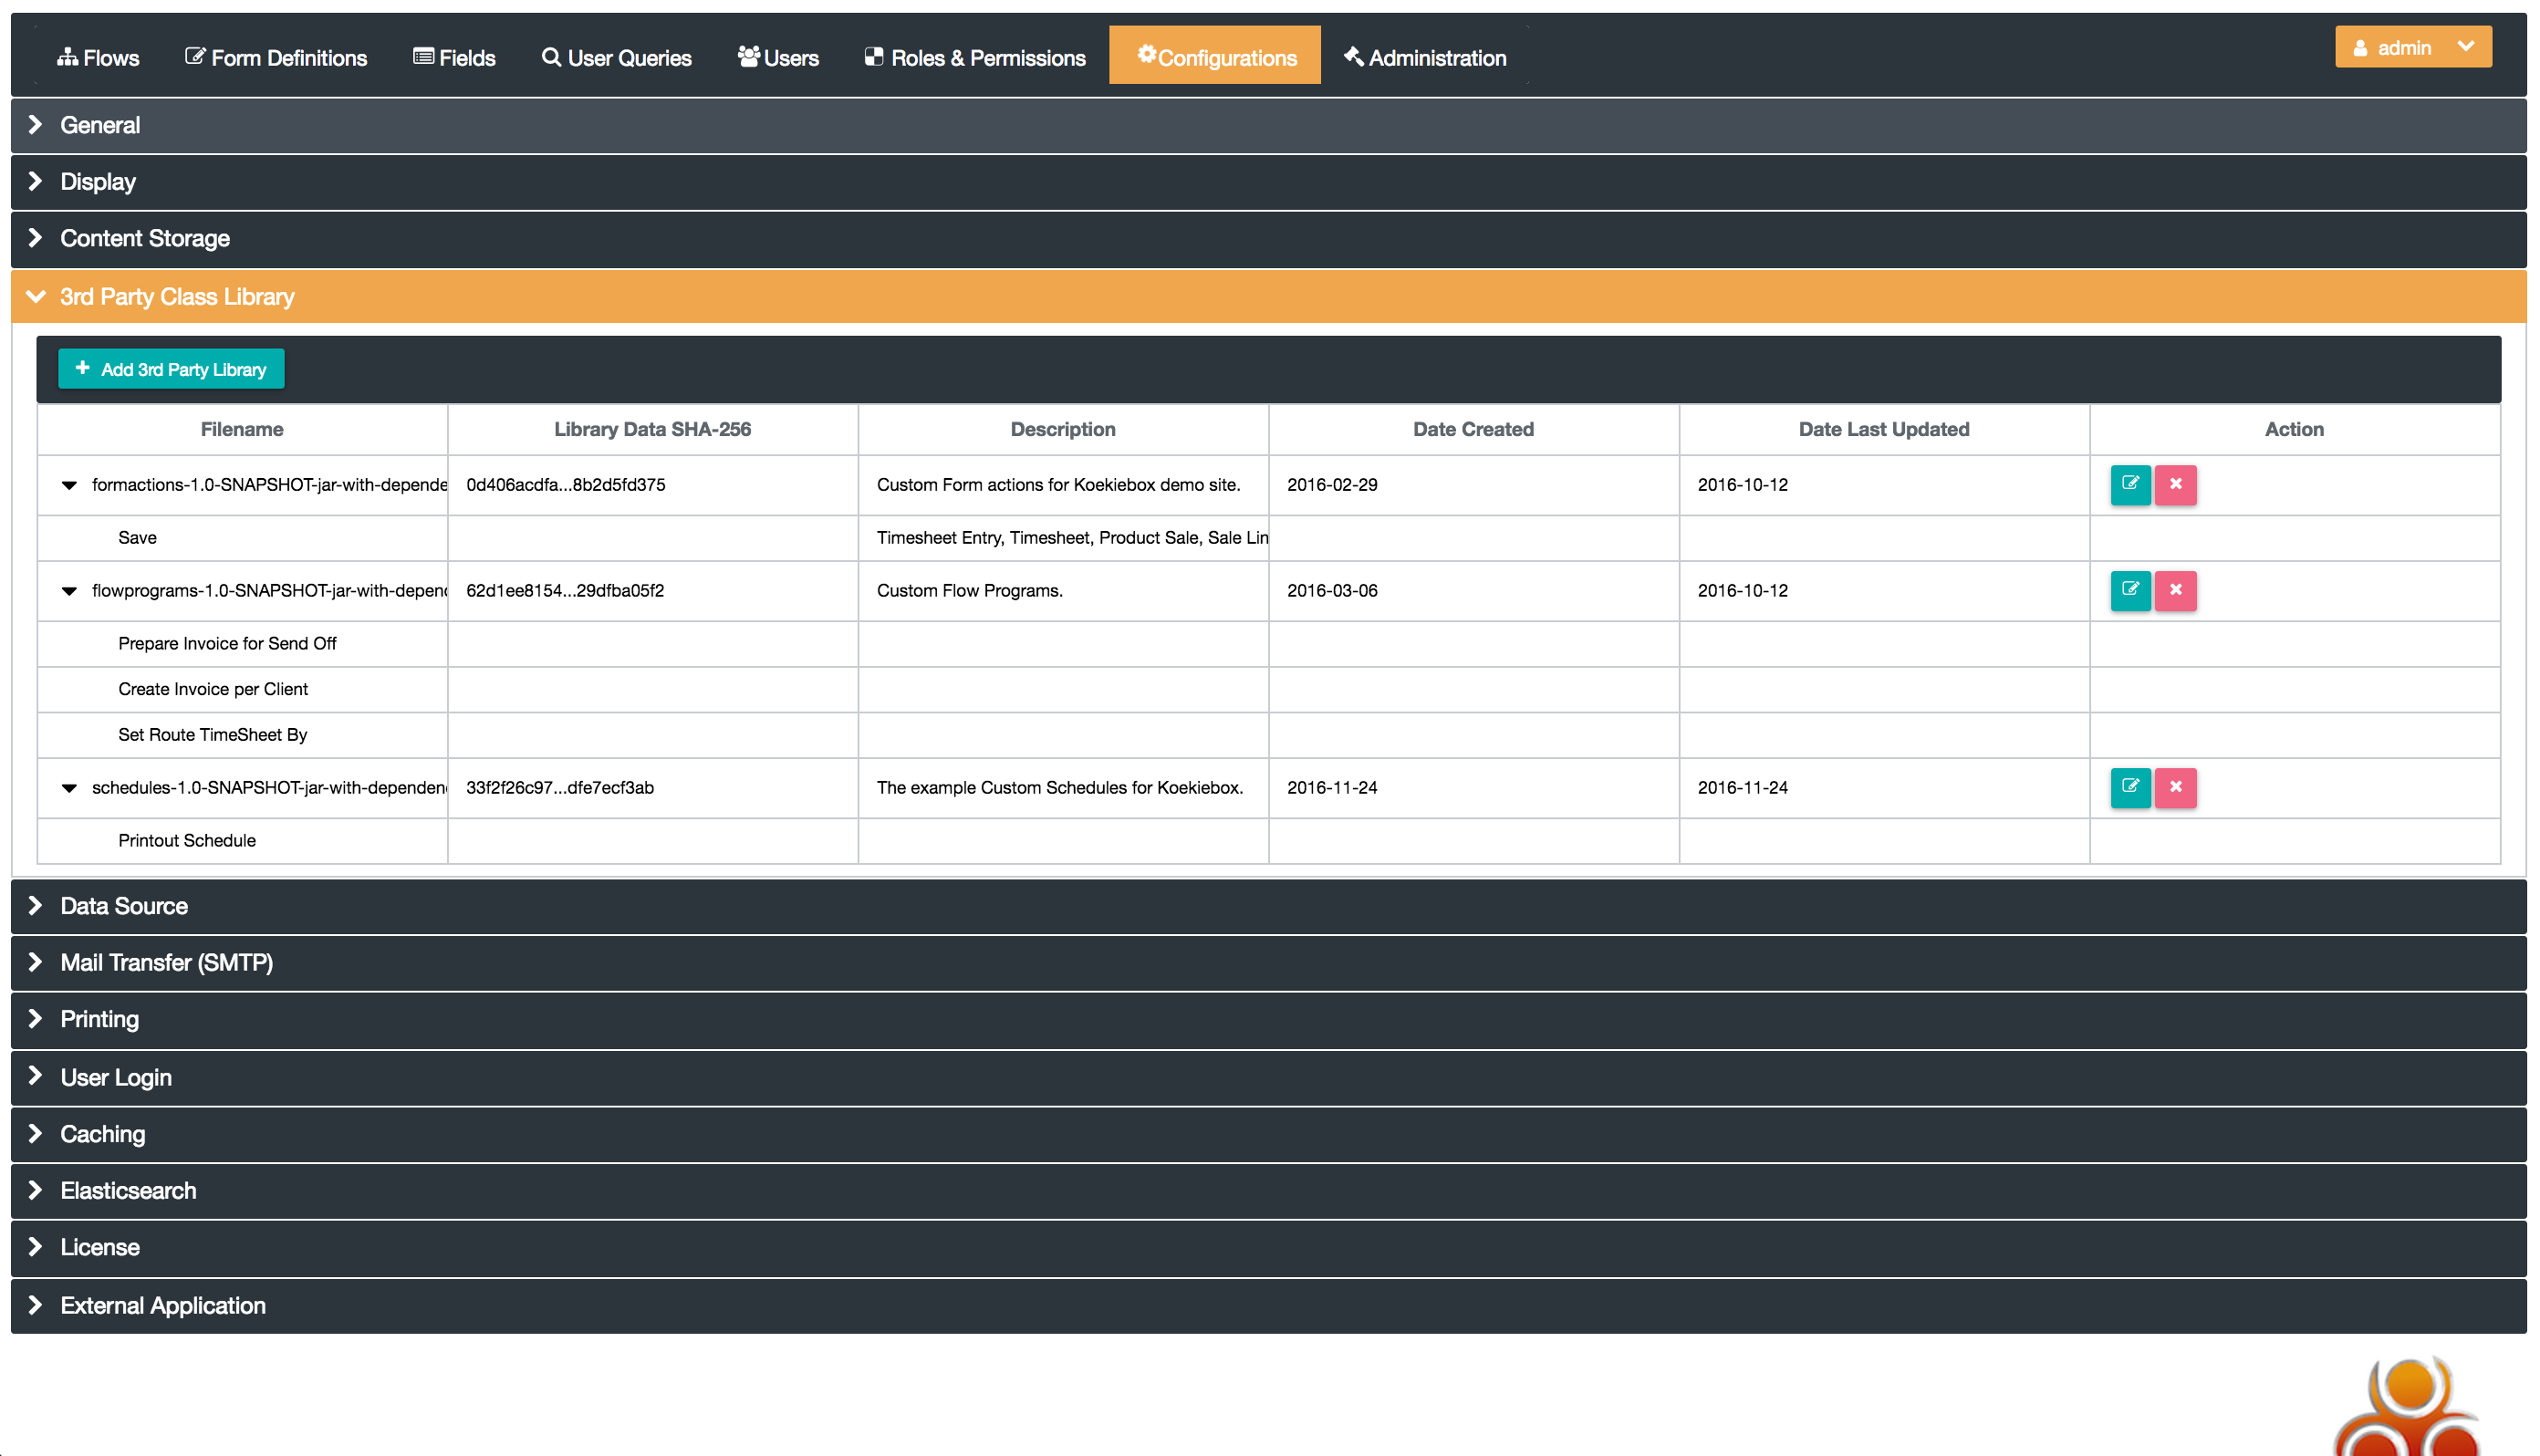
Task: Click delete icon for flowprograms library row
Action: coord(2175,591)
